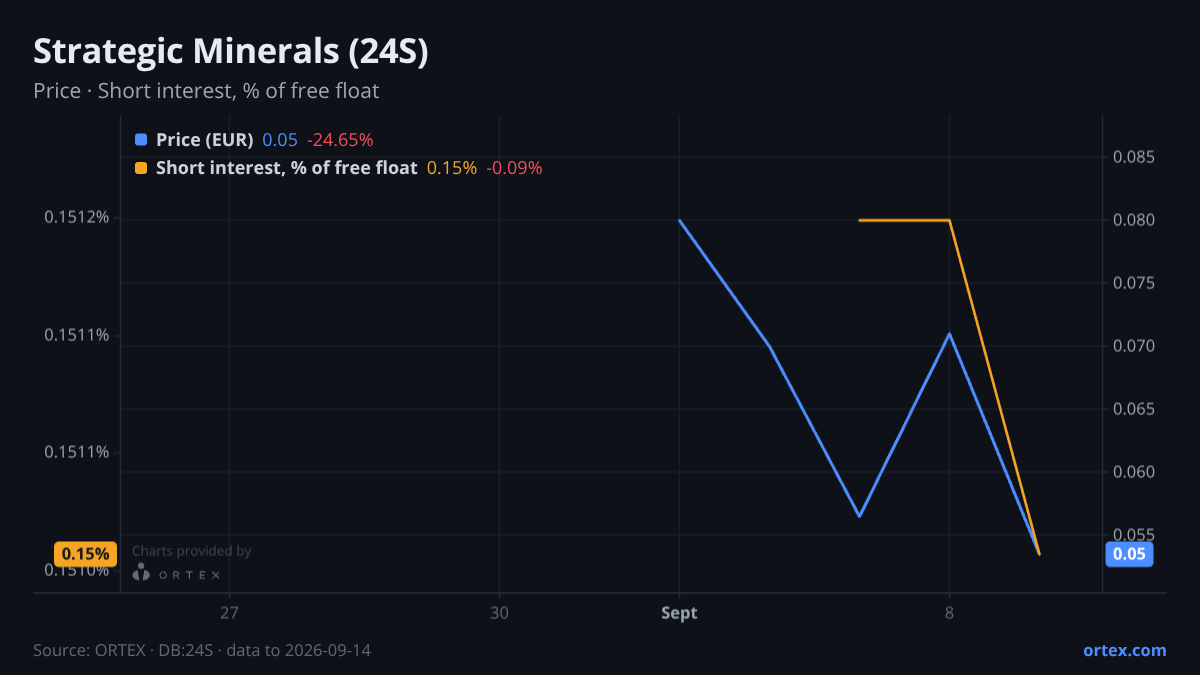Viewport: 1200px width, 675px height.
Task: Click the blue Price legend swatch
Action: 140,140
